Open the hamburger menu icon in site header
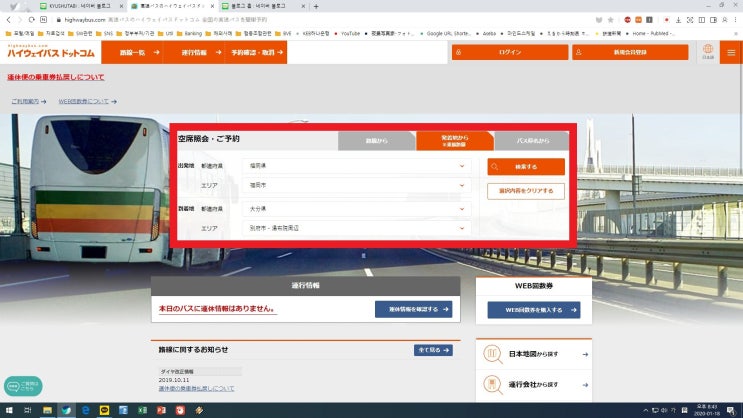The width and height of the screenshot is (743, 418). pyautogui.click(x=731, y=52)
